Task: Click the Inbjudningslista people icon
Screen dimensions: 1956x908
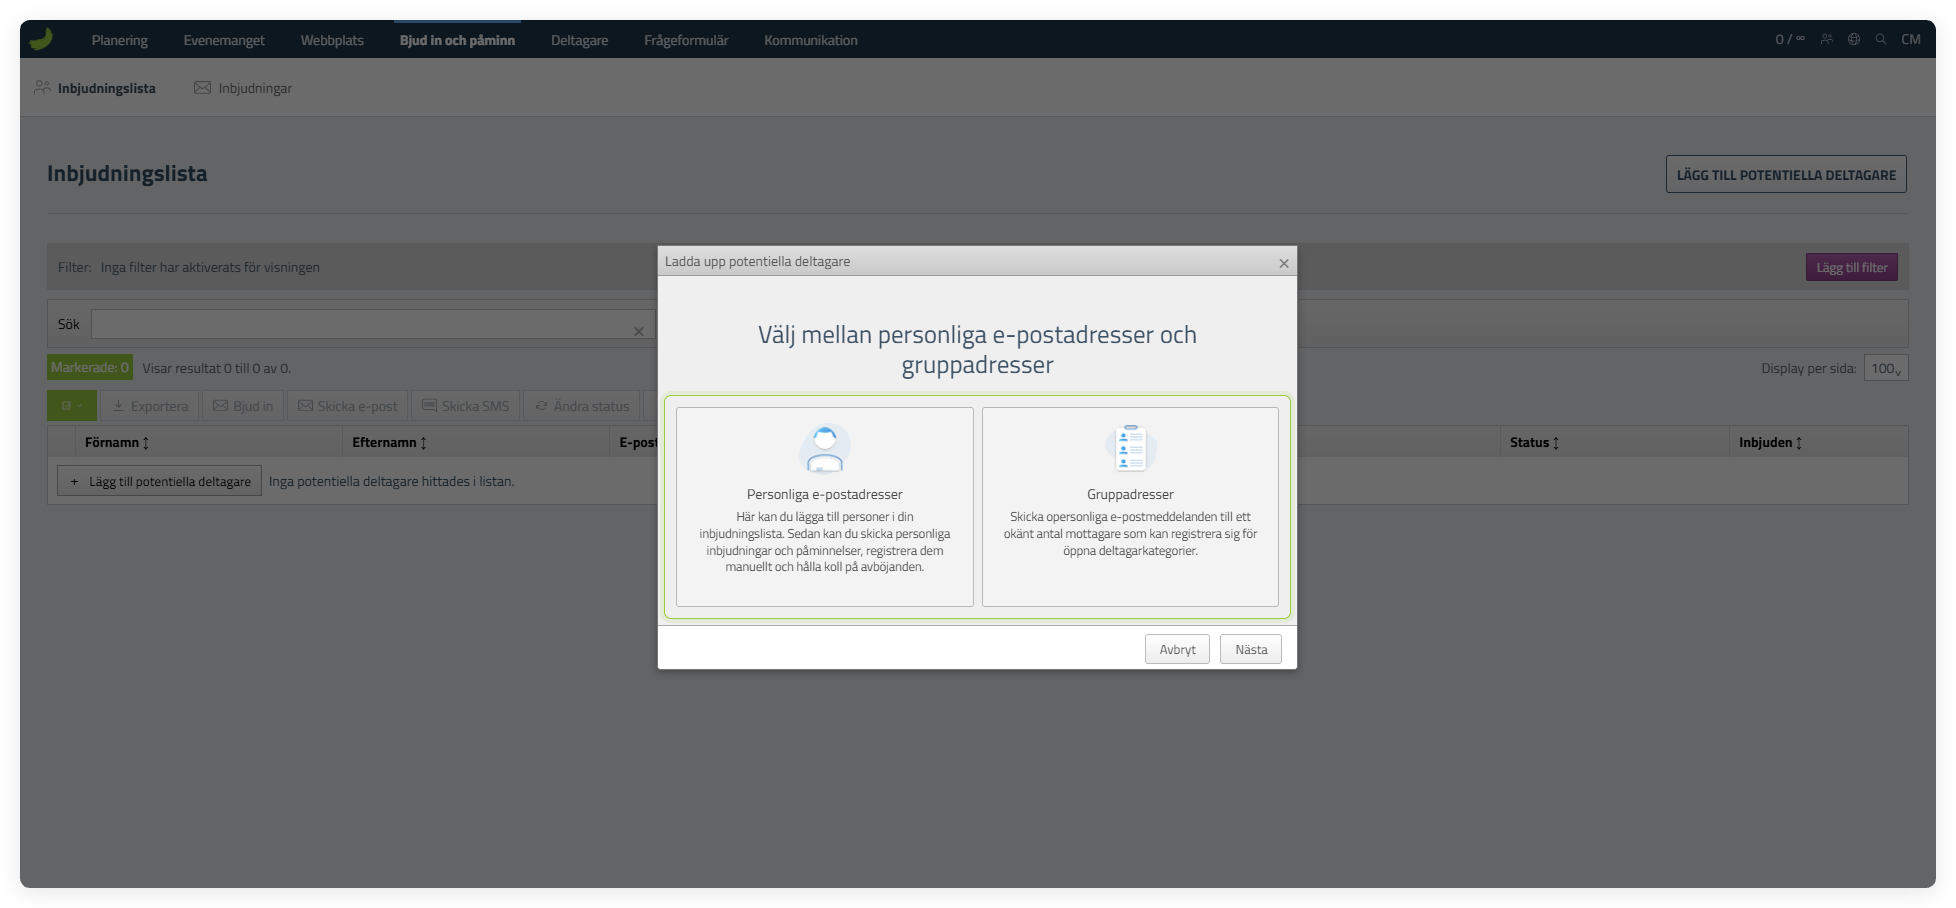Action: click(x=42, y=87)
